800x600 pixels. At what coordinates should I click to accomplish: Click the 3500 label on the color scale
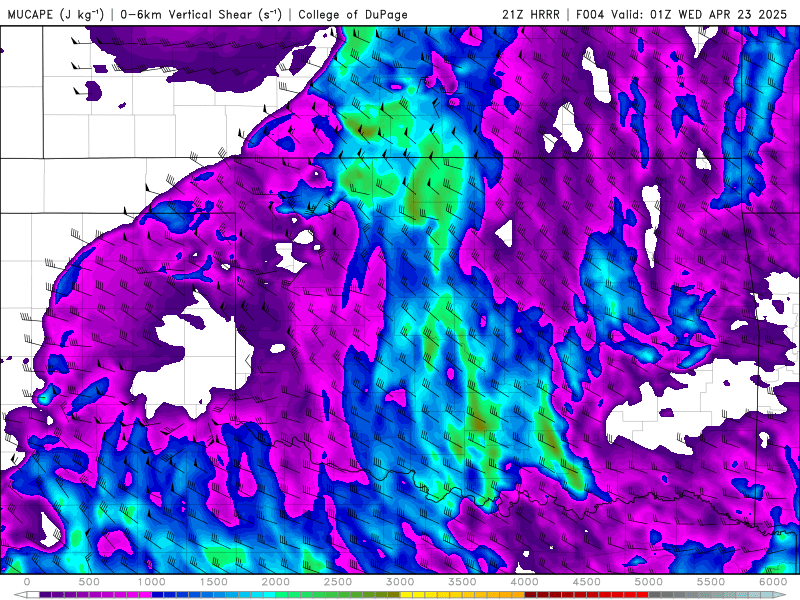pos(462,582)
